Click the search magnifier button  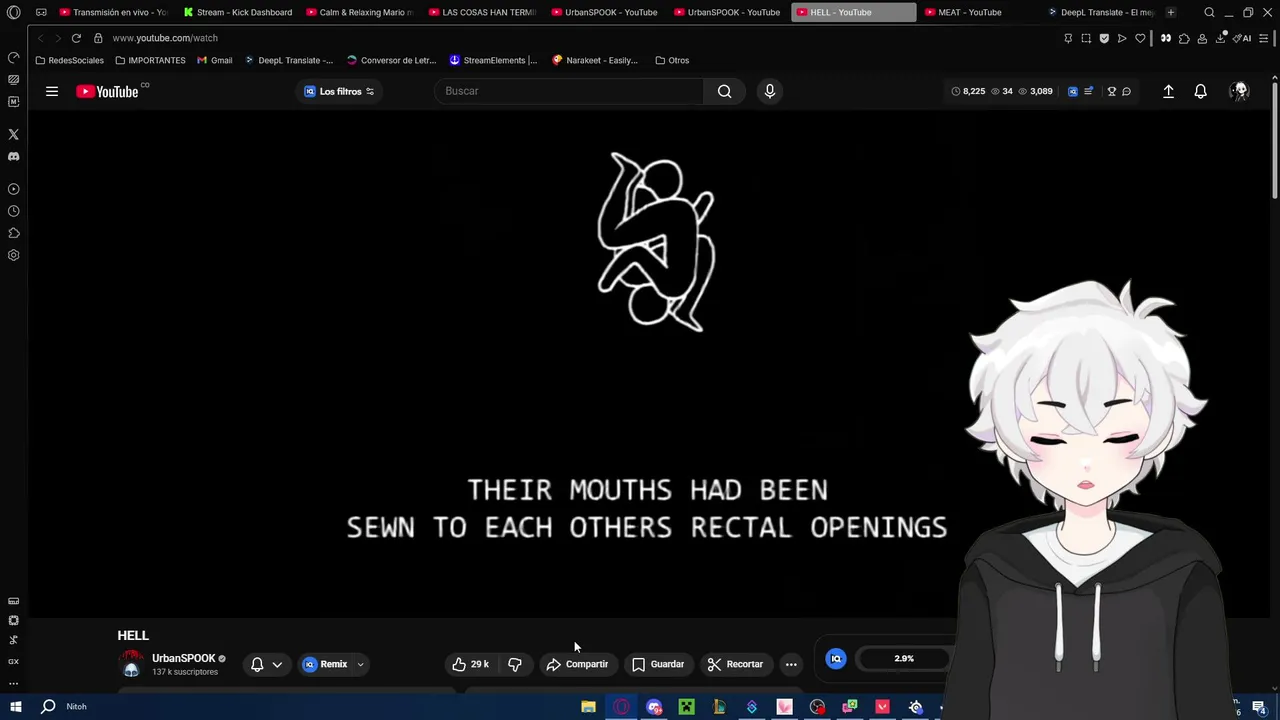click(724, 91)
